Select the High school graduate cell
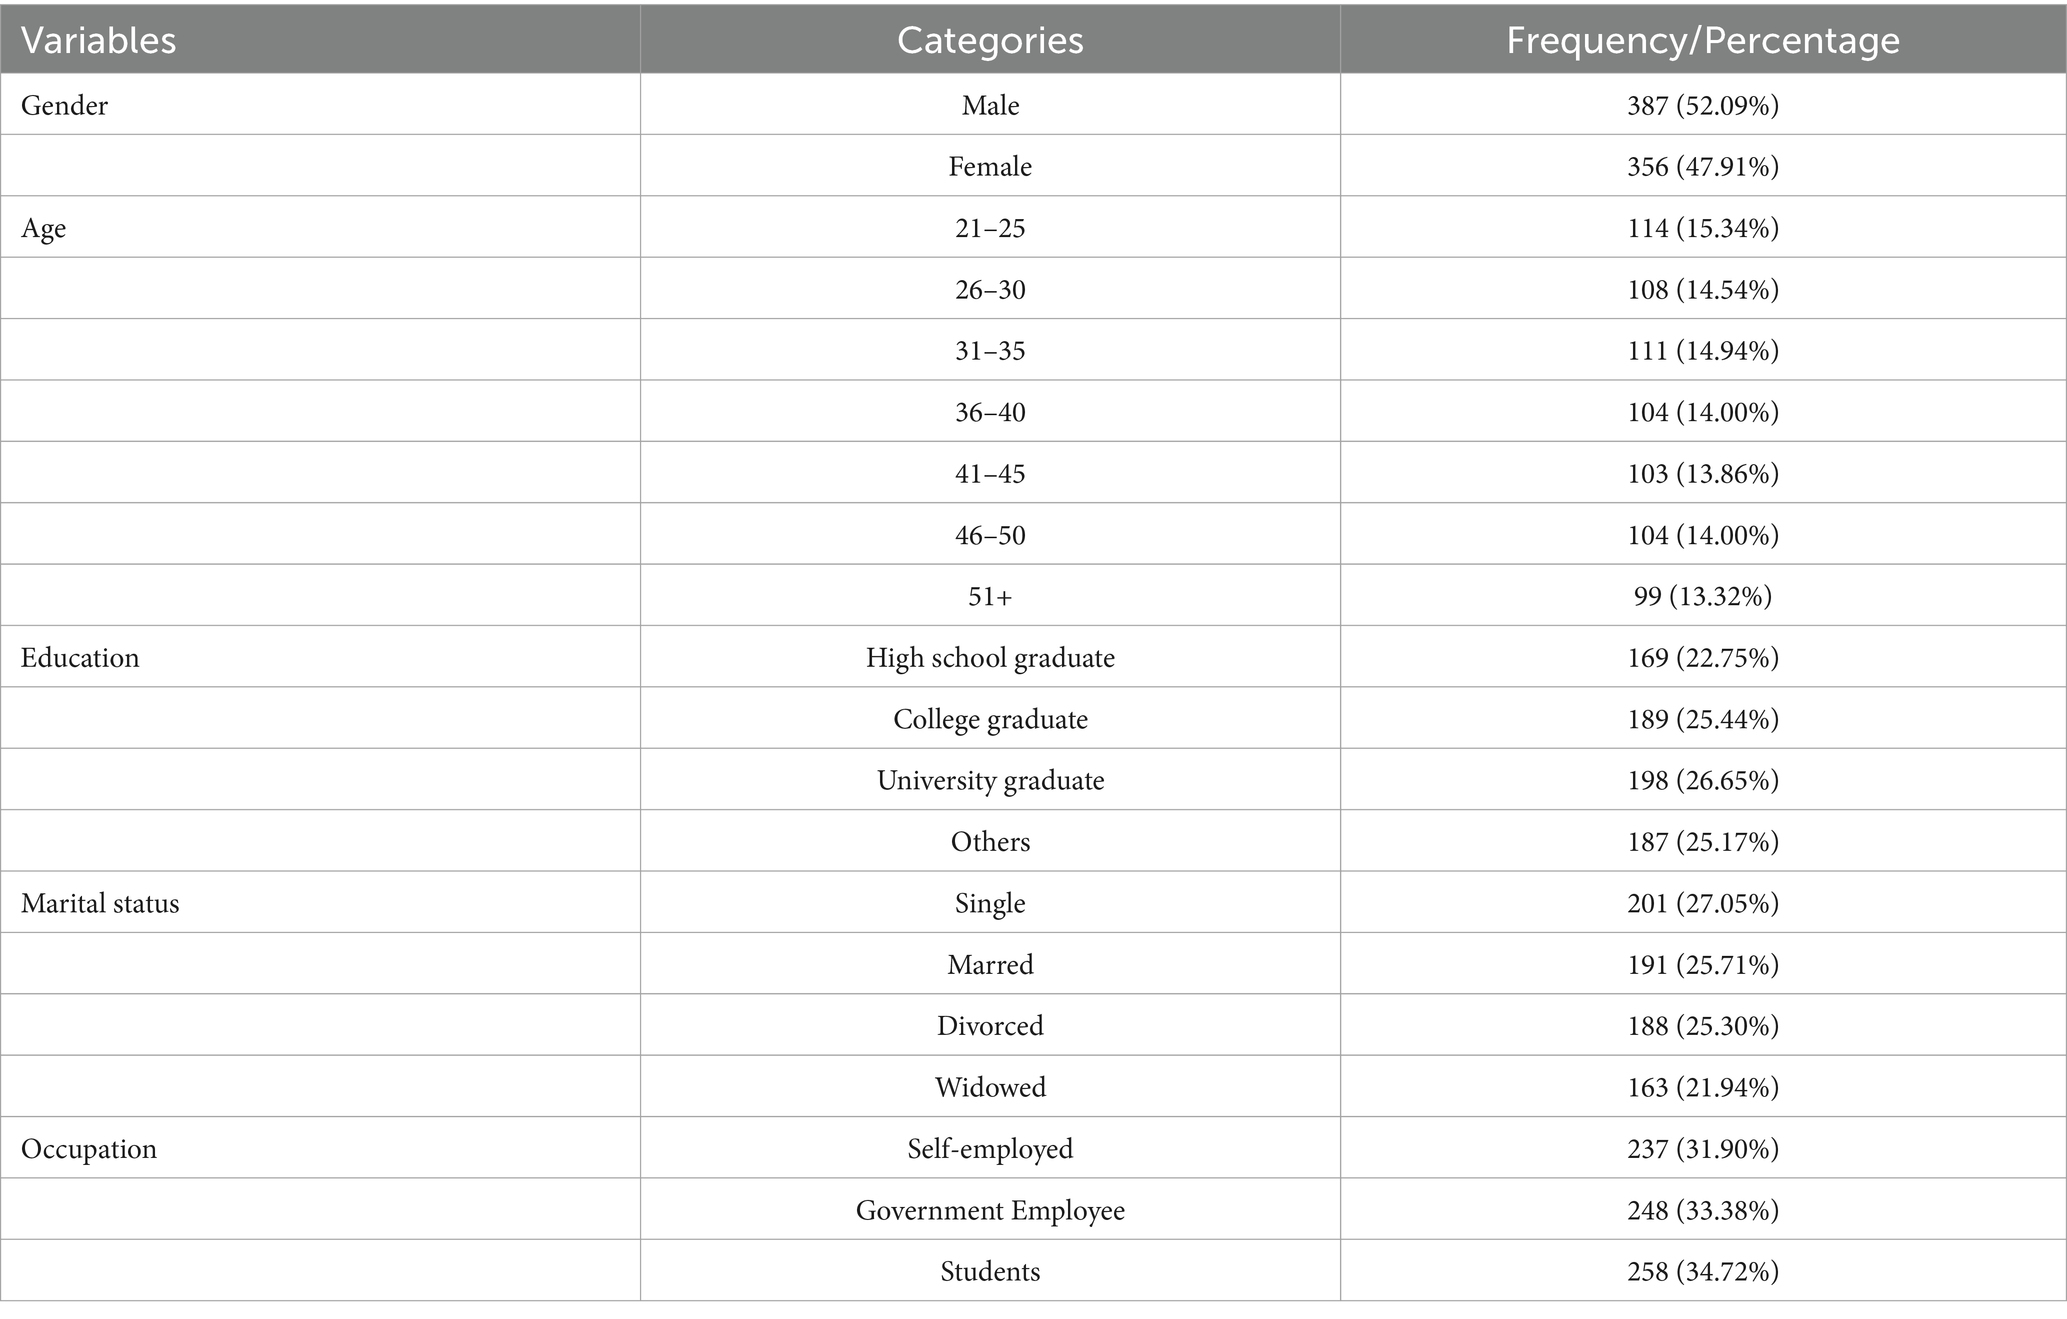This screenshot has height=1319, width=2067. pyautogui.click(x=990, y=658)
